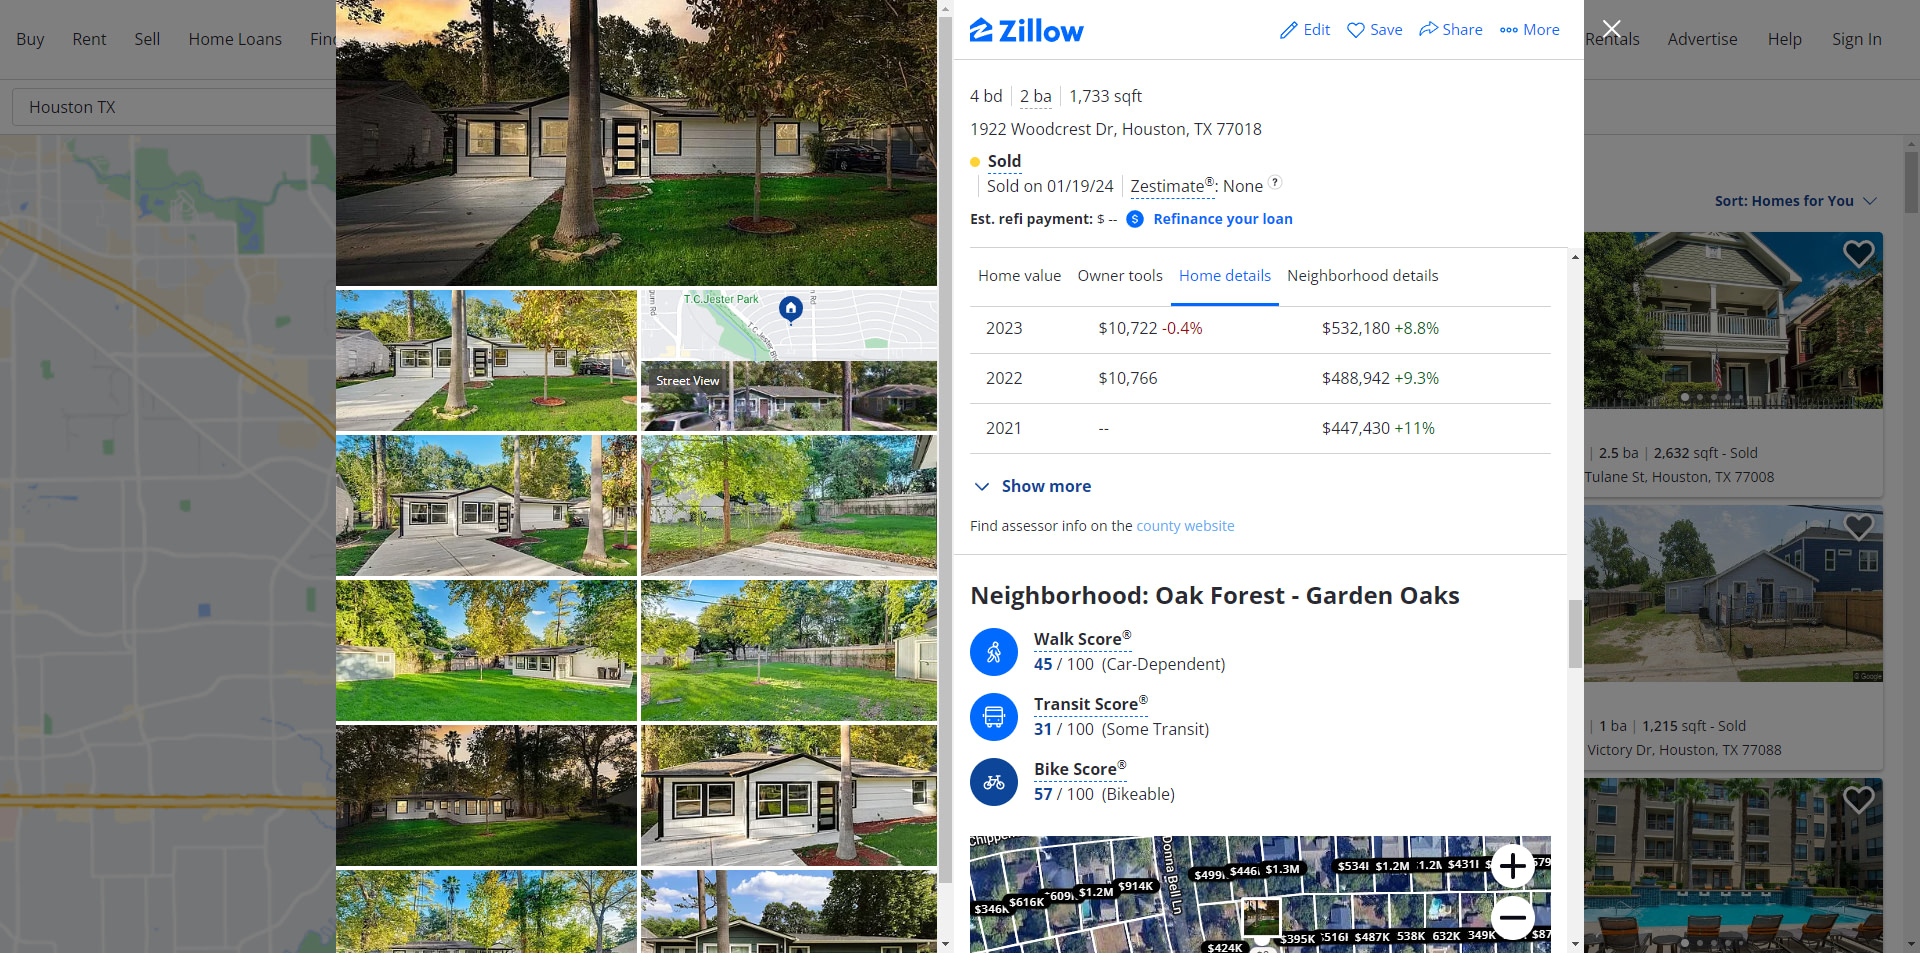Click the refinance dollar sign icon

click(x=1135, y=219)
